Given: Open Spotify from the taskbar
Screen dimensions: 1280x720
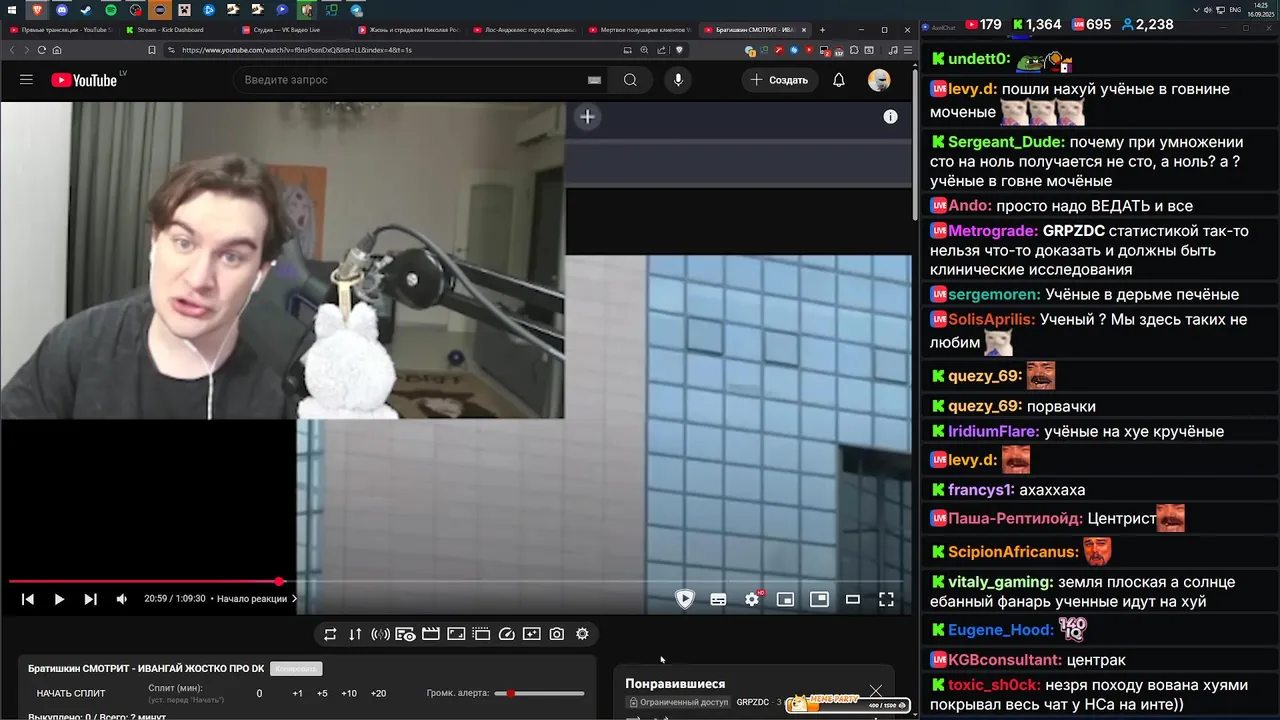Looking at the screenshot, I should click(111, 10).
